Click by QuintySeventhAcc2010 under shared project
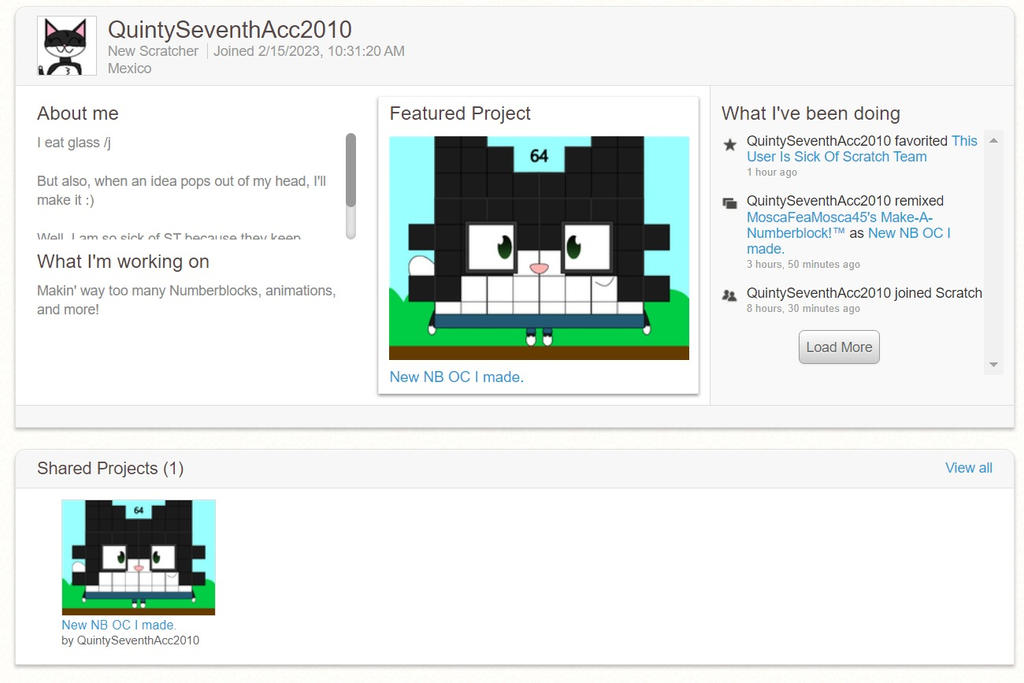 click(131, 640)
